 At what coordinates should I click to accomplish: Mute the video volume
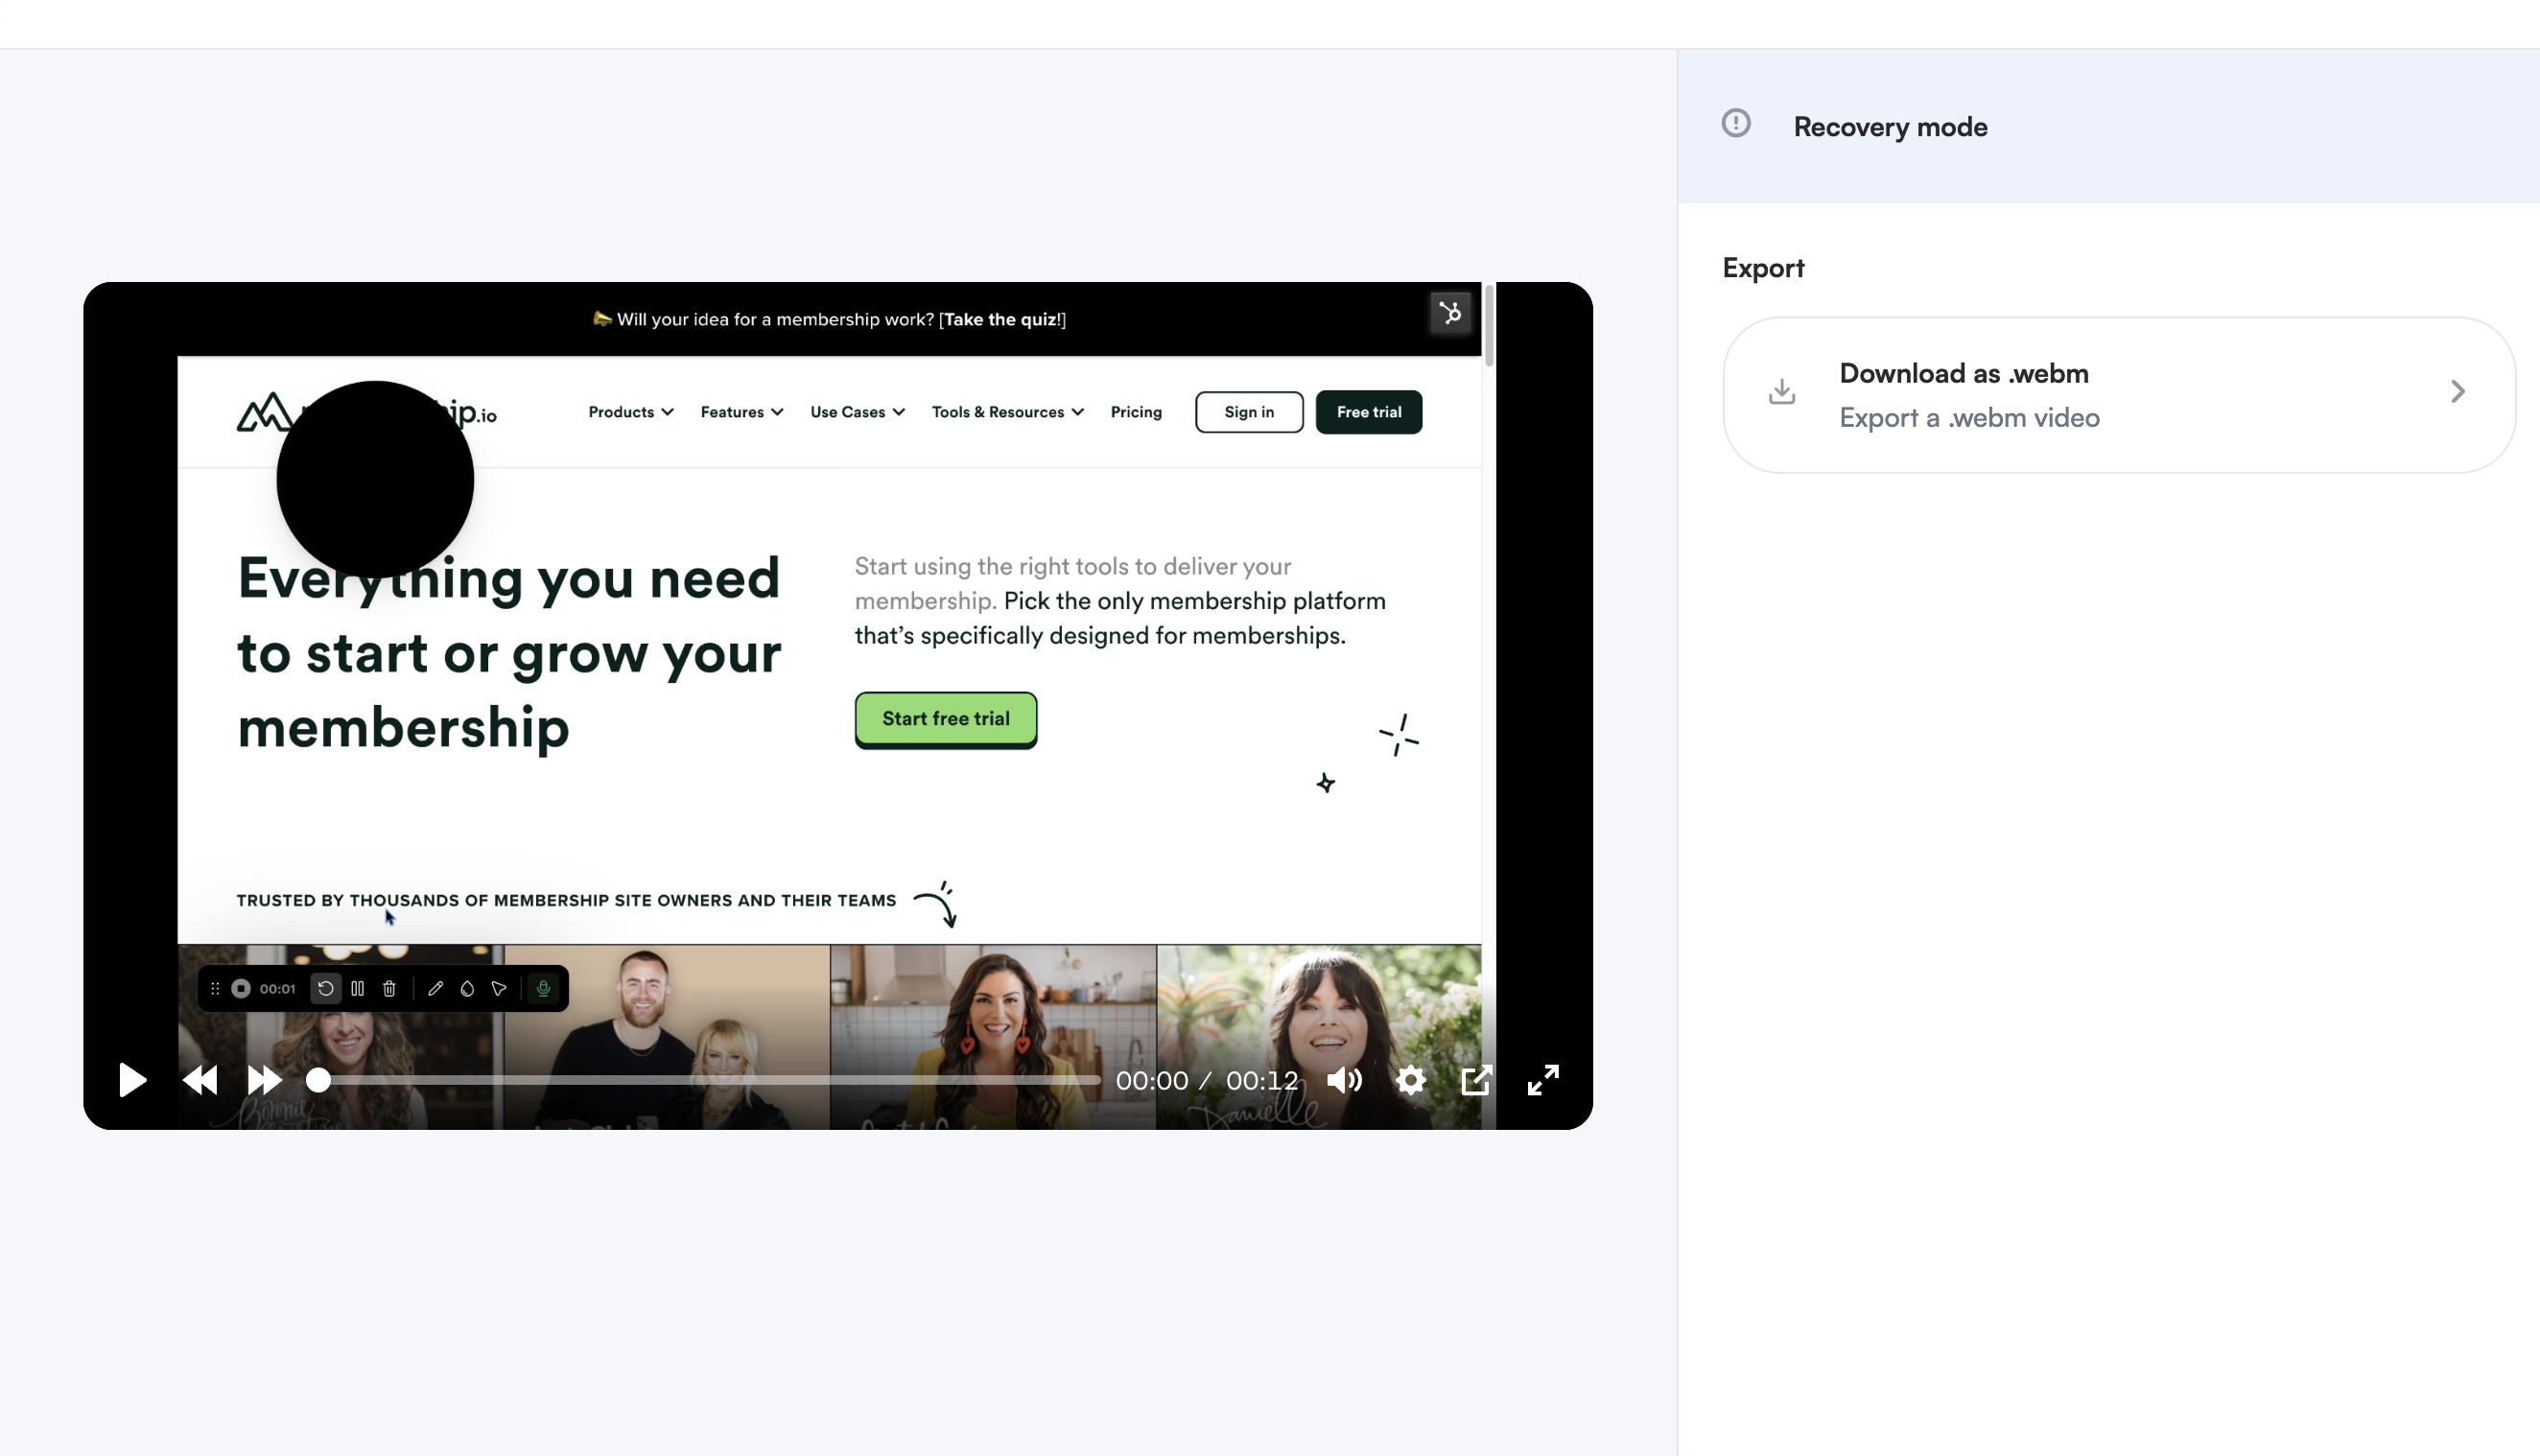[1344, 1080]
